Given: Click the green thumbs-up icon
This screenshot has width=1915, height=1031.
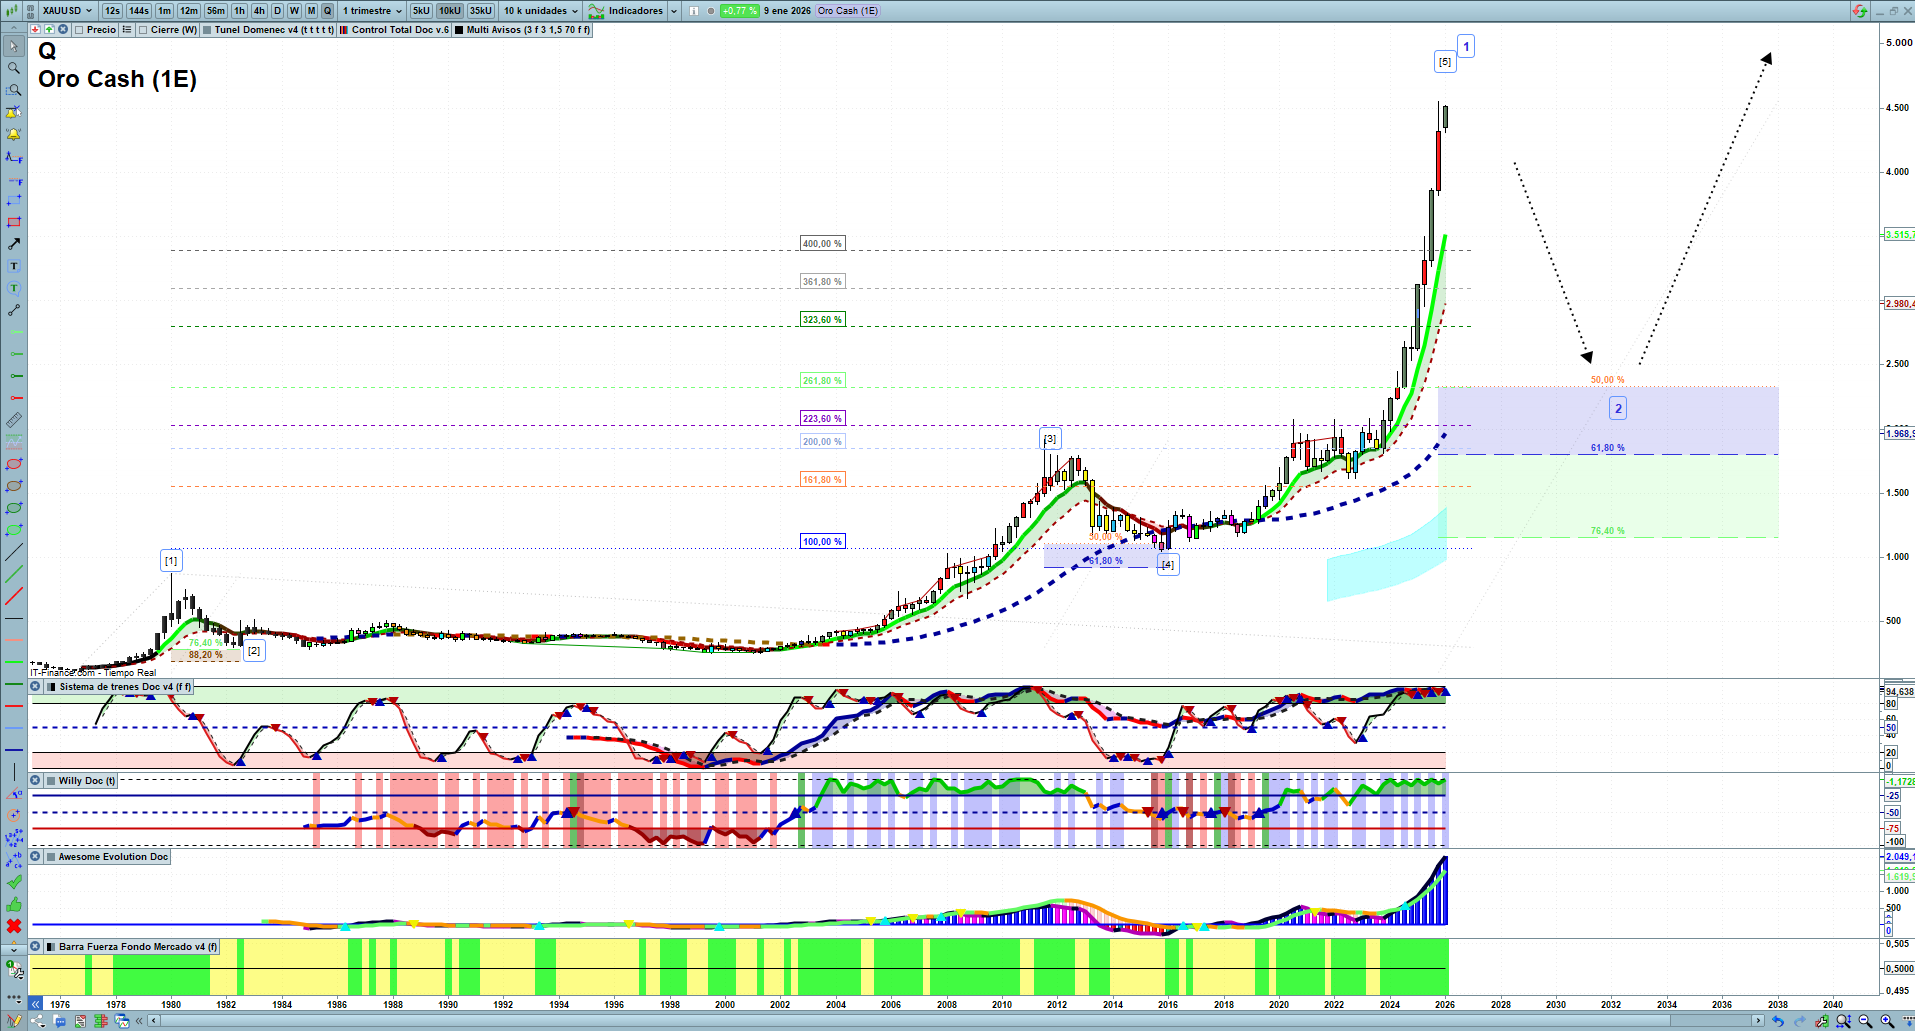Looking at the screenshot, I should tap(14, 904).
